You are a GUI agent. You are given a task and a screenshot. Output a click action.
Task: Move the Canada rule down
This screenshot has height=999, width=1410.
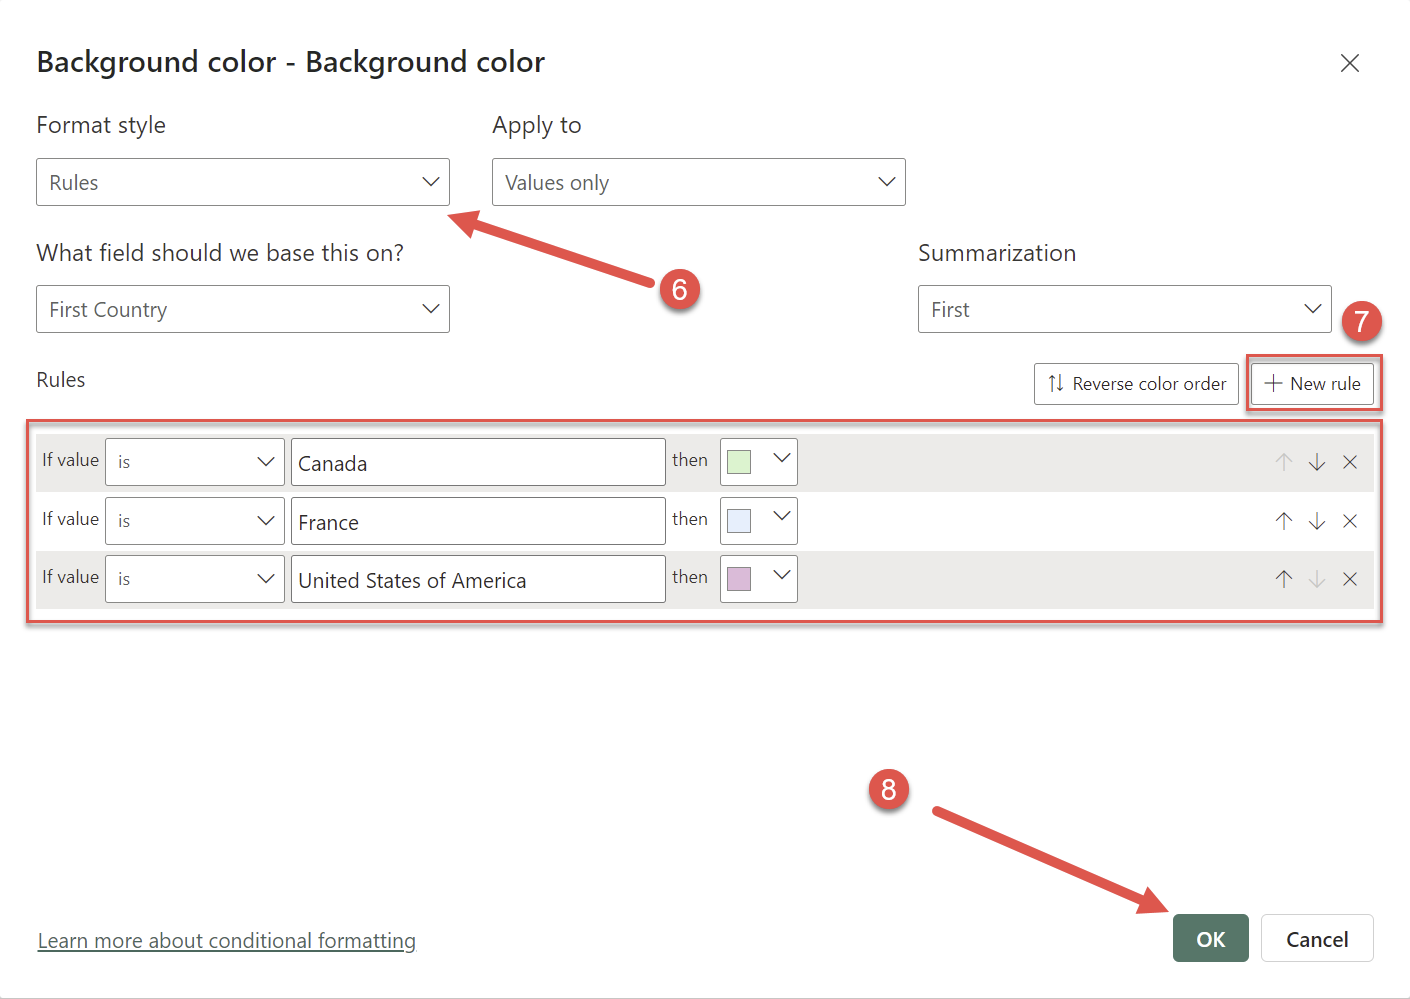[x=1317, y=462]
